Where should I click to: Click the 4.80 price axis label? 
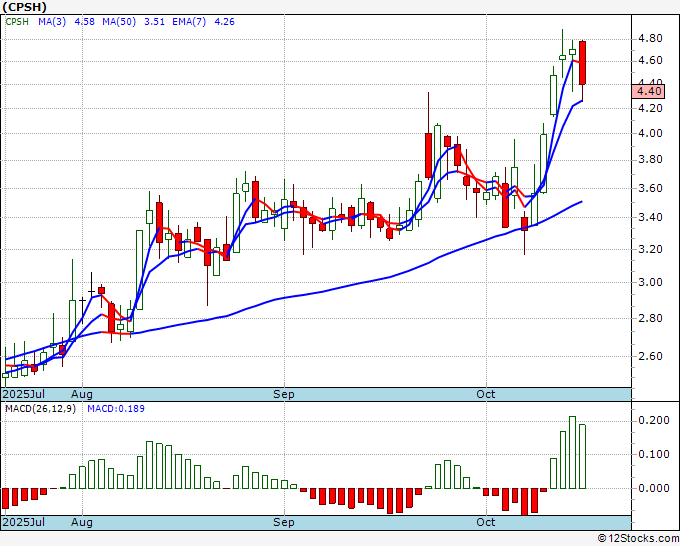[x=650, y=39]
